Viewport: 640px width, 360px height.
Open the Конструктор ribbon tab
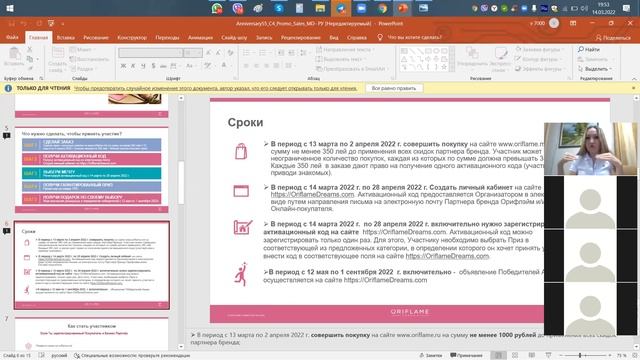point(132,38)
